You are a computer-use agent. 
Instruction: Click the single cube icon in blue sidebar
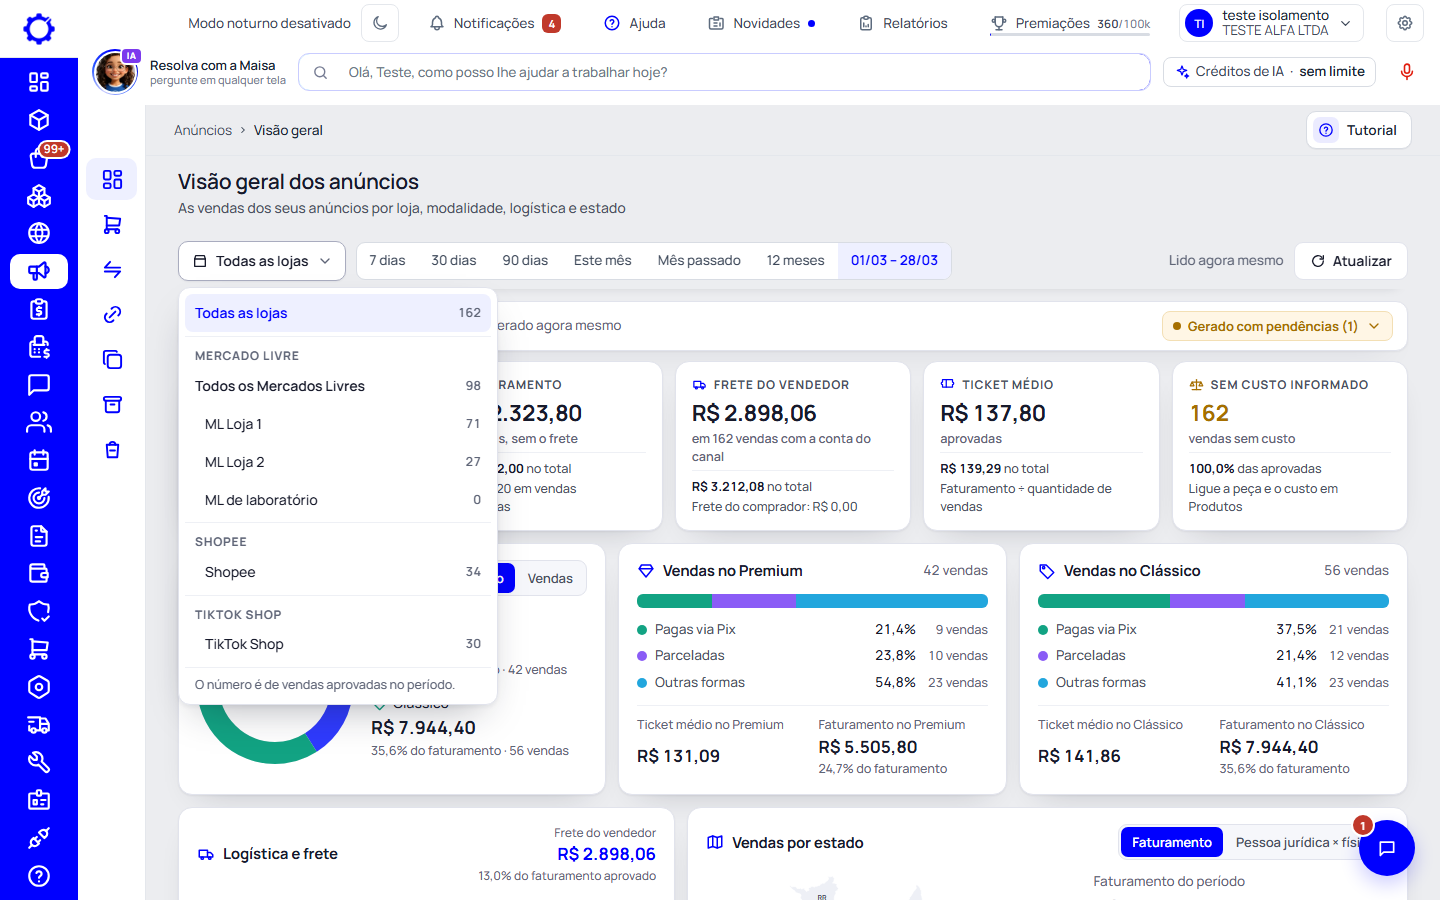pyautogui.click(x=39, y=120)
